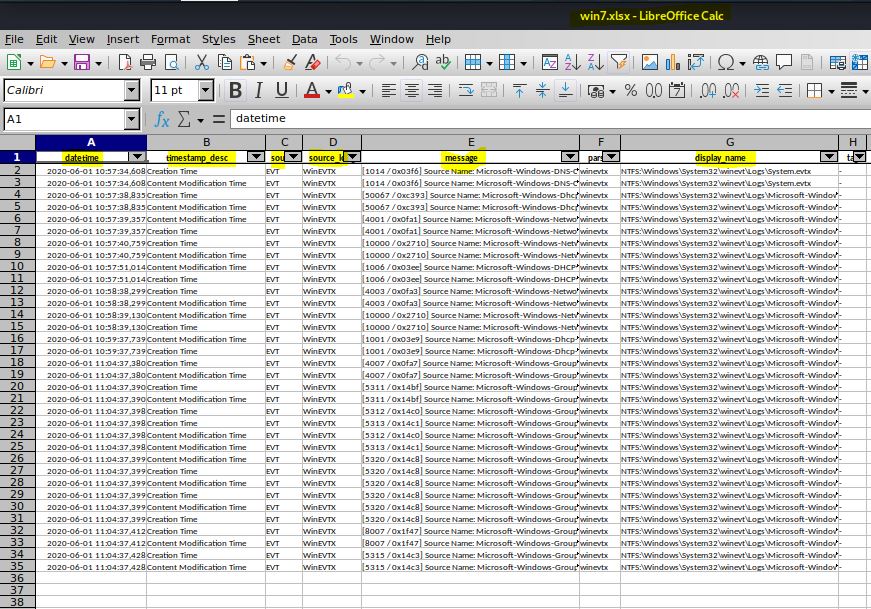This screenshot has height=609, width=871.
Task: Click the red font color swatch
Action: coord(311,91)
